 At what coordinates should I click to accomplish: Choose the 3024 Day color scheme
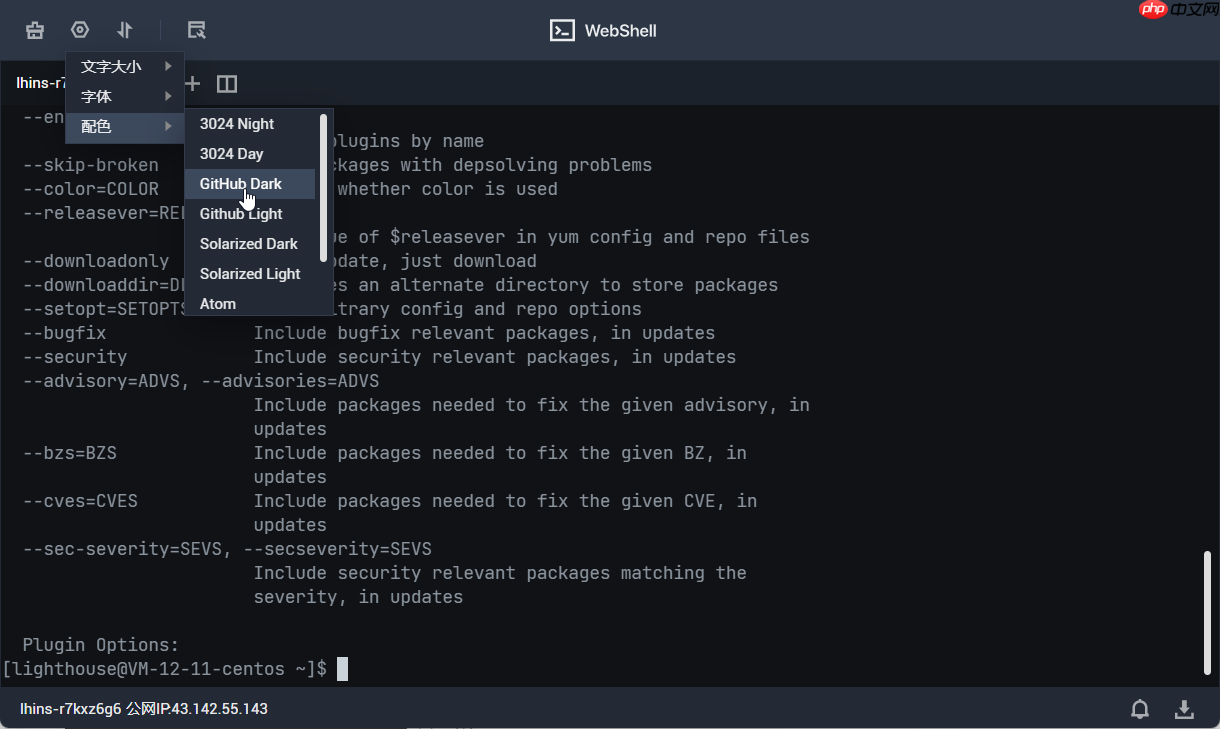click(x=232, y=154)
